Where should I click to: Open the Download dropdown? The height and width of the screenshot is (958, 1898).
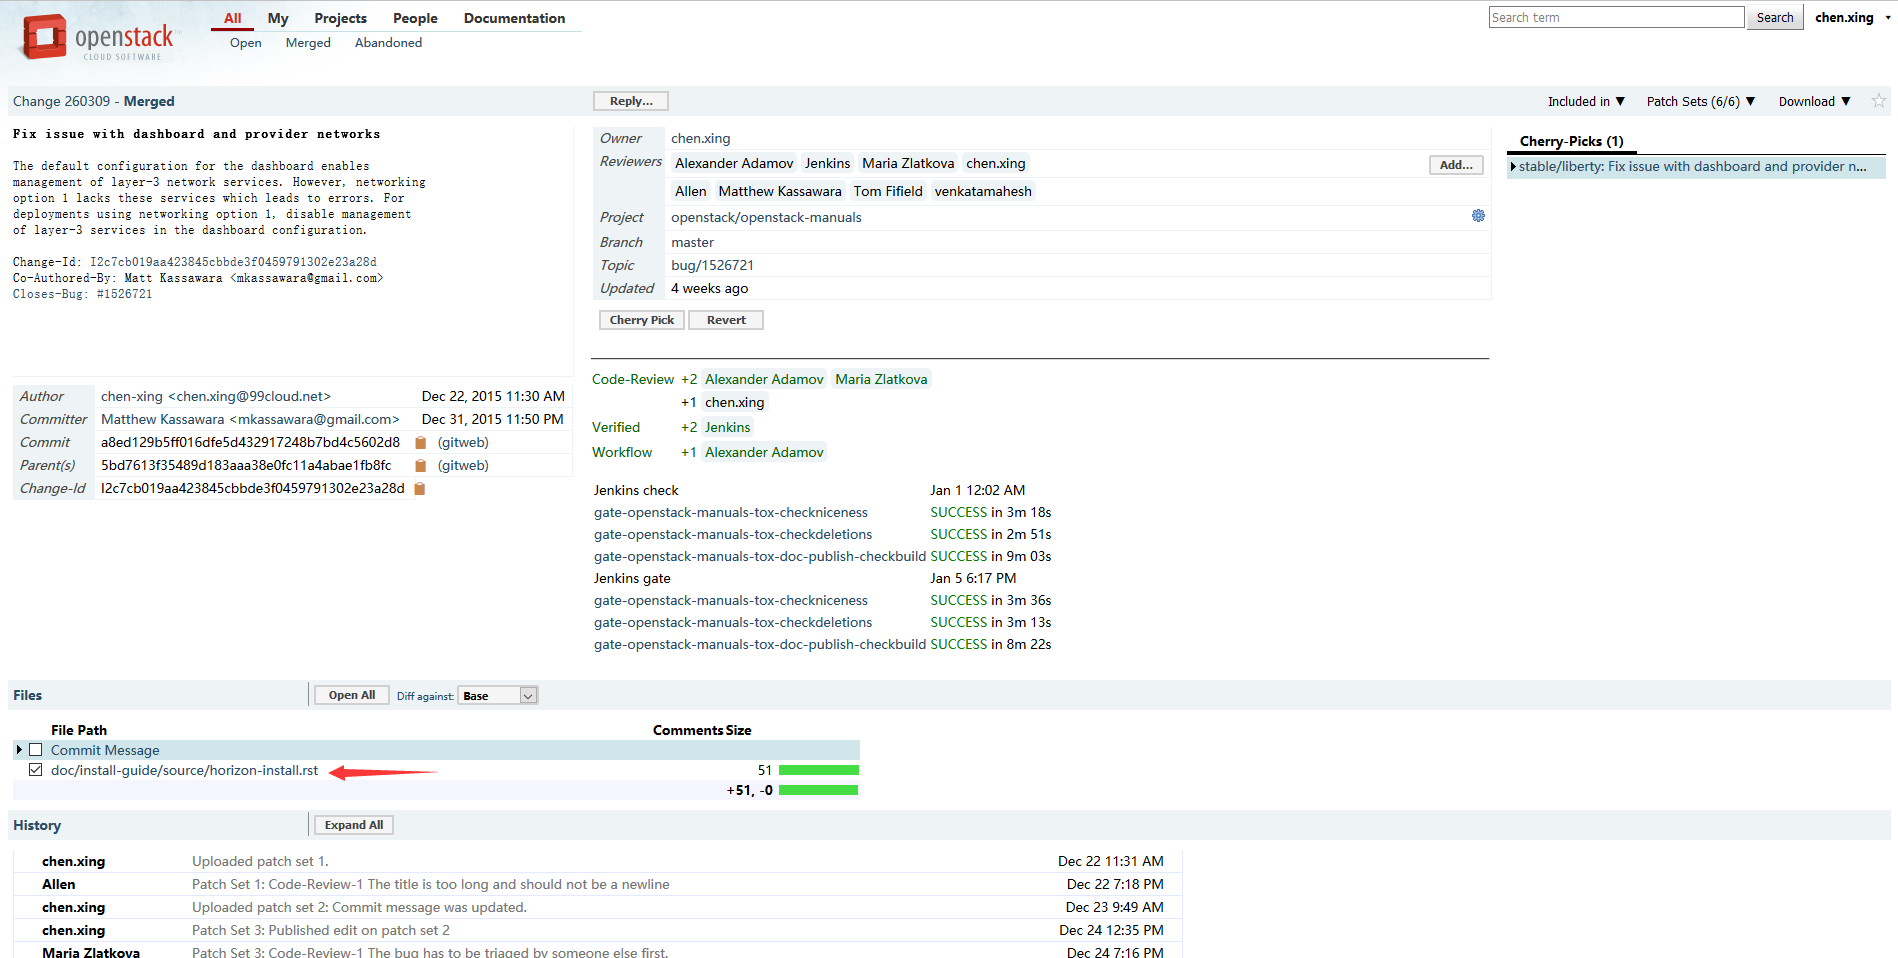click(1814, 101)
